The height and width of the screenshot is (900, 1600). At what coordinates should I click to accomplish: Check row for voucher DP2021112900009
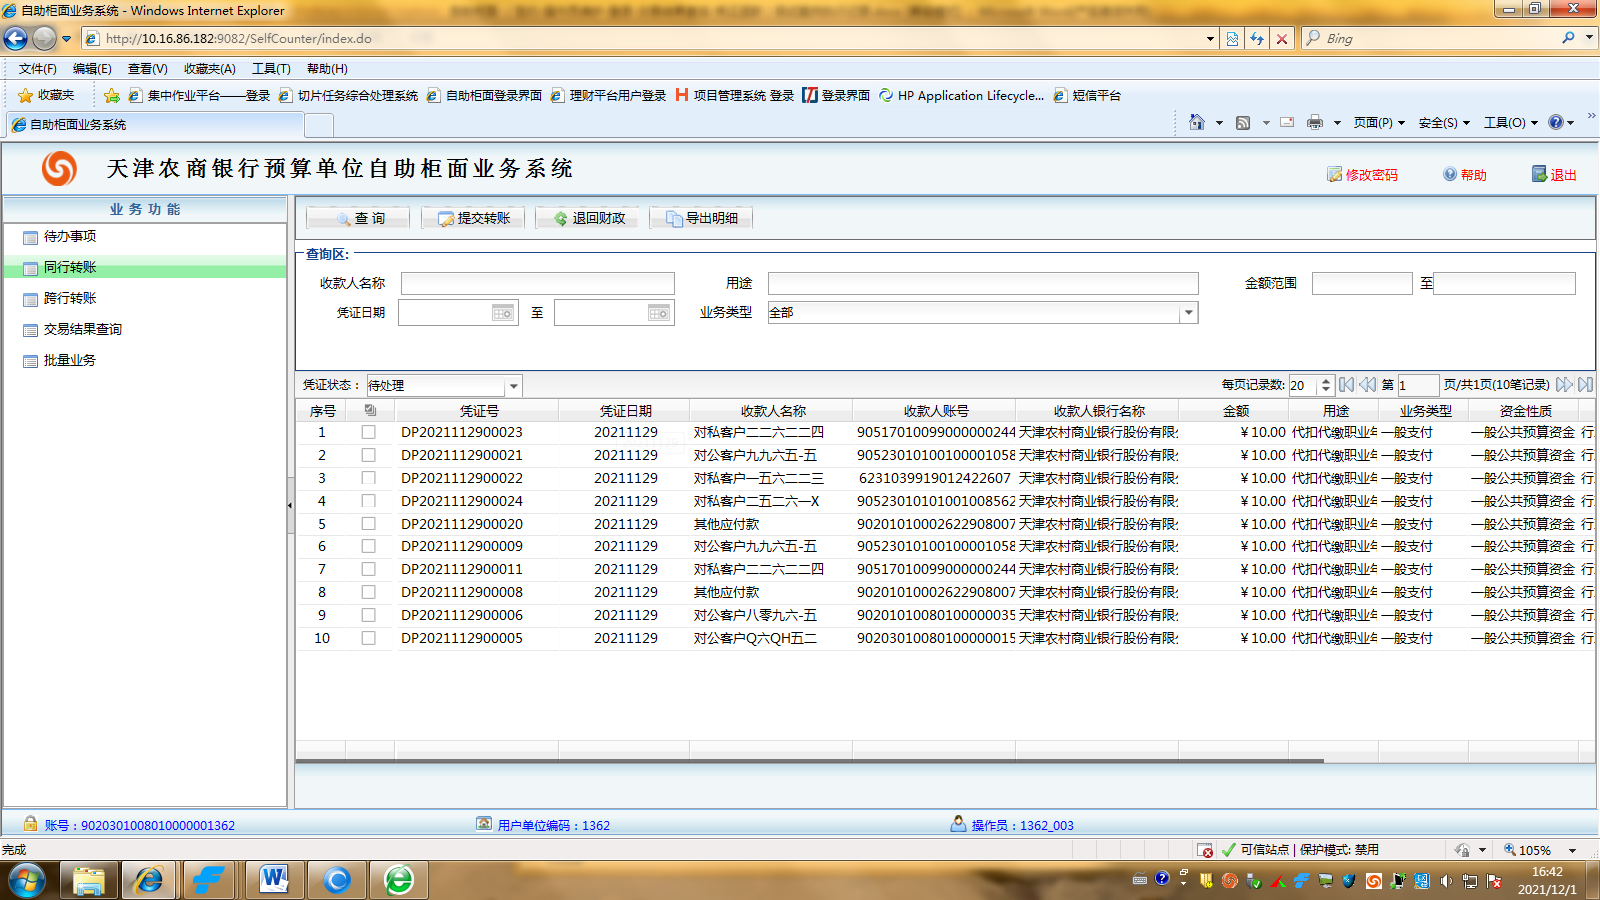[369, 546]
